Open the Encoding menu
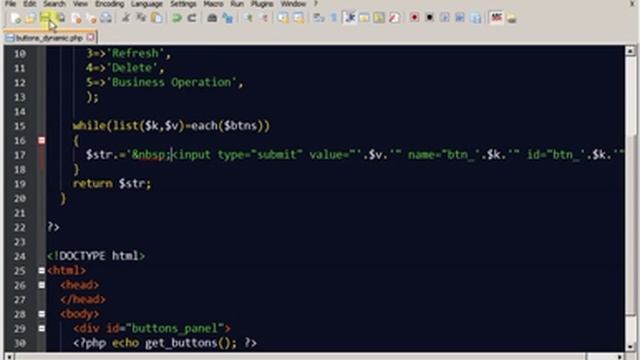This screenshot has width=640, height=360. pyautogui.click(x=109, y=4)
